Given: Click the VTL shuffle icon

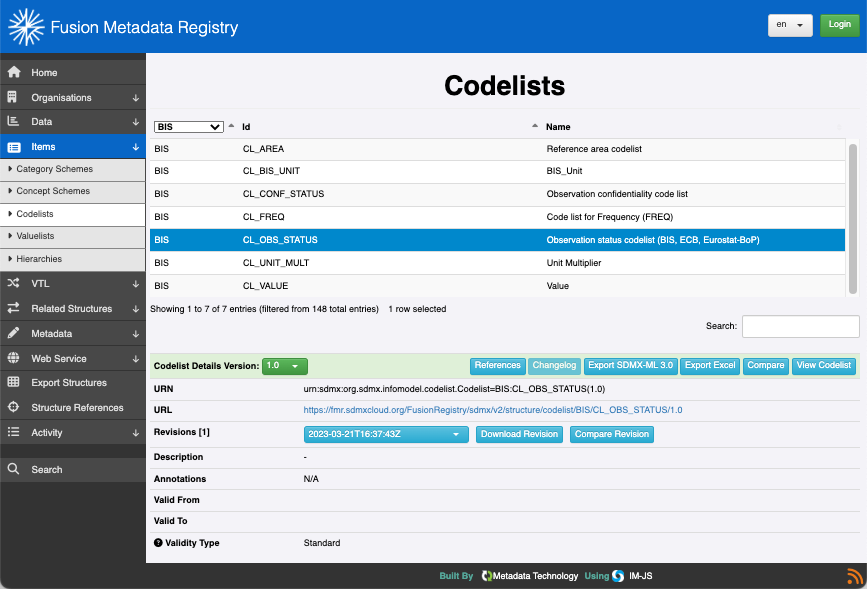Looking at the screenshot, I should [13, 283].
